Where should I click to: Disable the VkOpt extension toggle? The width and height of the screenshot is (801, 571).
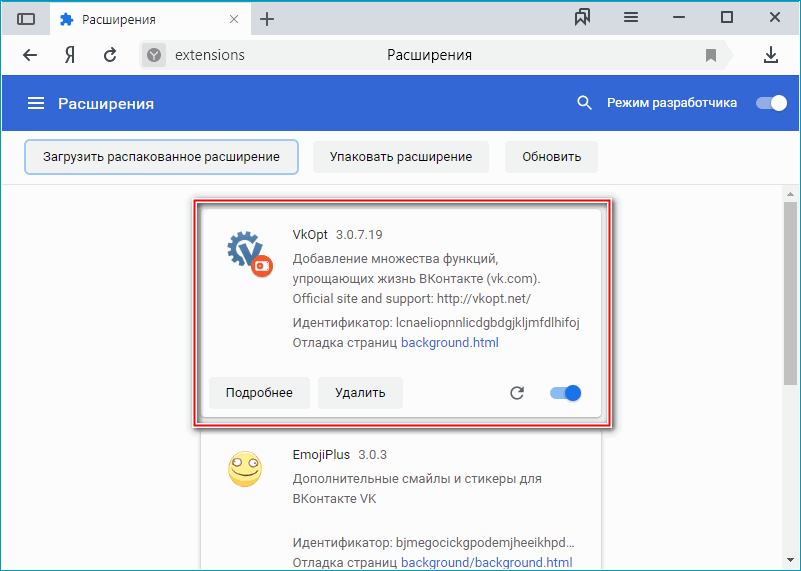(566, 393)
